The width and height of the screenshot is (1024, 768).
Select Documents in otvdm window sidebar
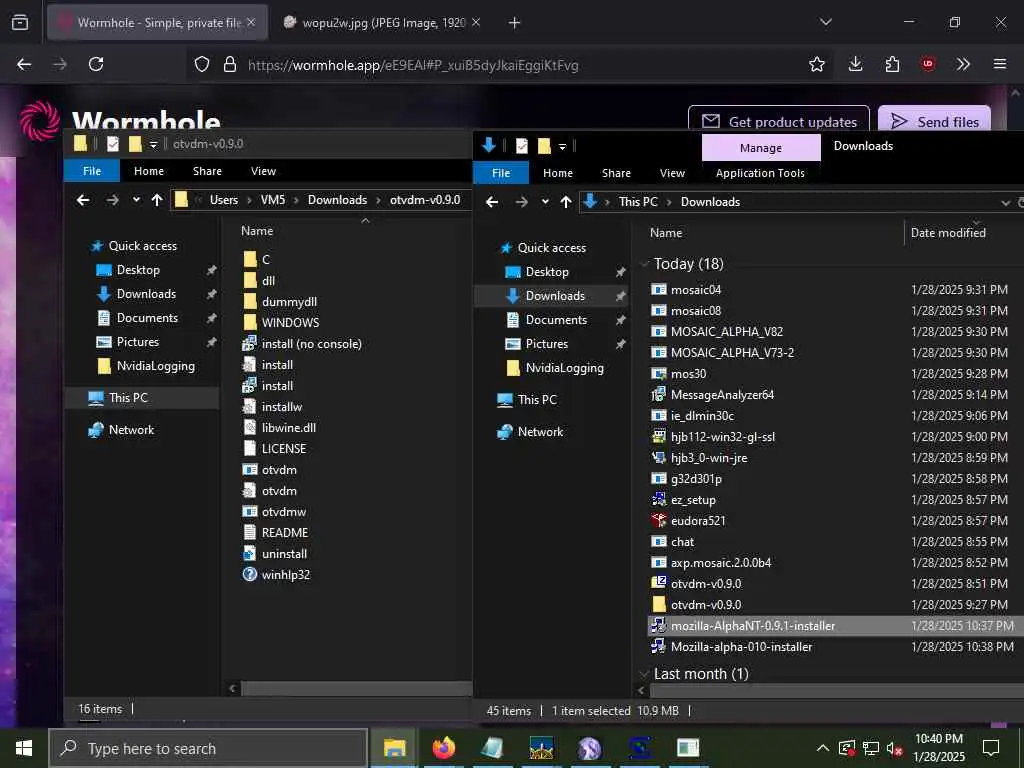pyautogui.click(x=147, y=318)
